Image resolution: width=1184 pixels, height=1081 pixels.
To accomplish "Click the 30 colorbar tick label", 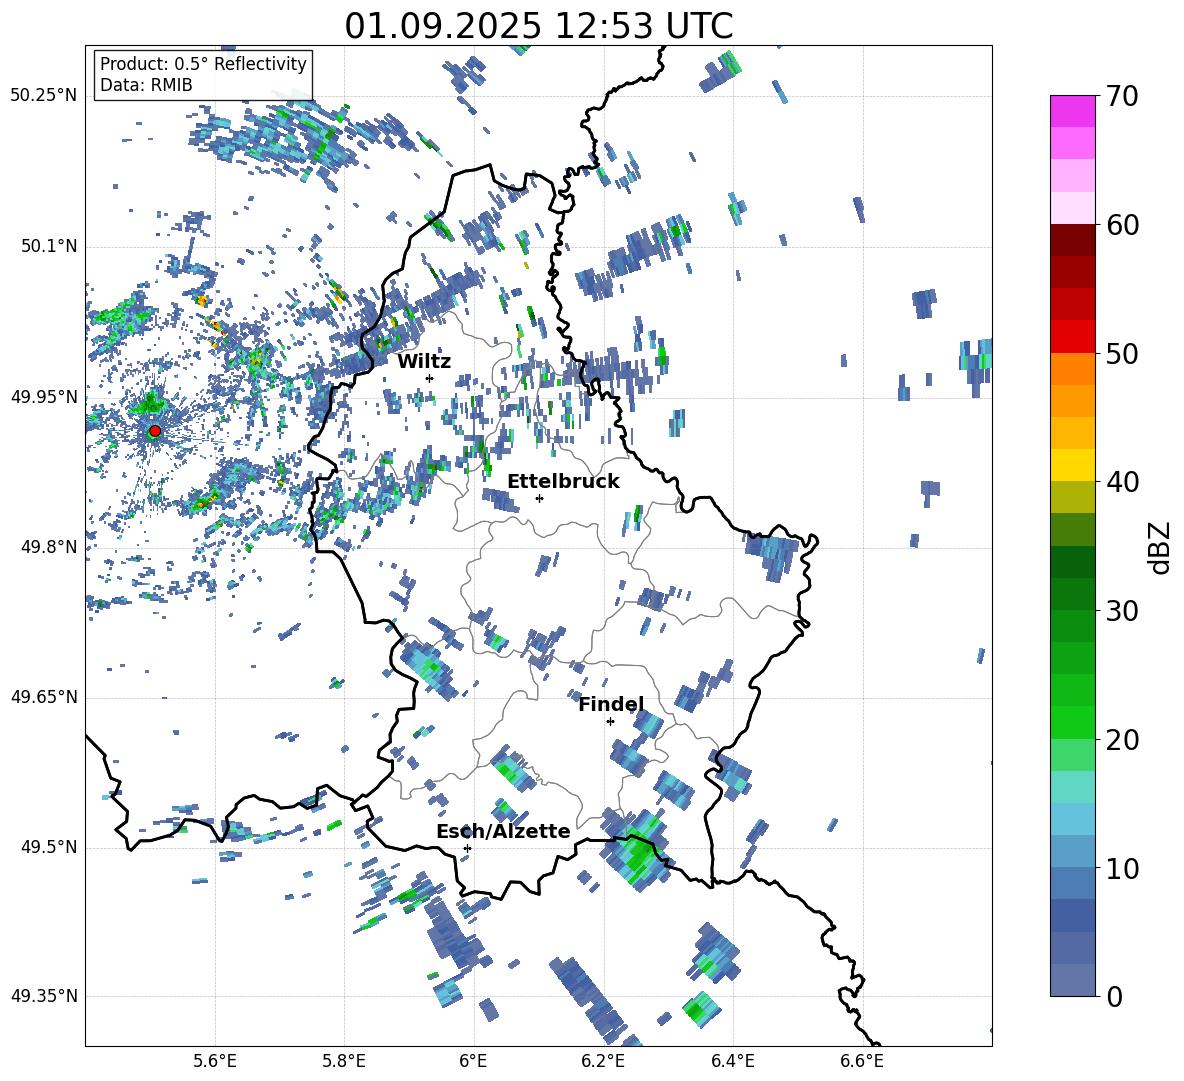I will pos(1122,611).
